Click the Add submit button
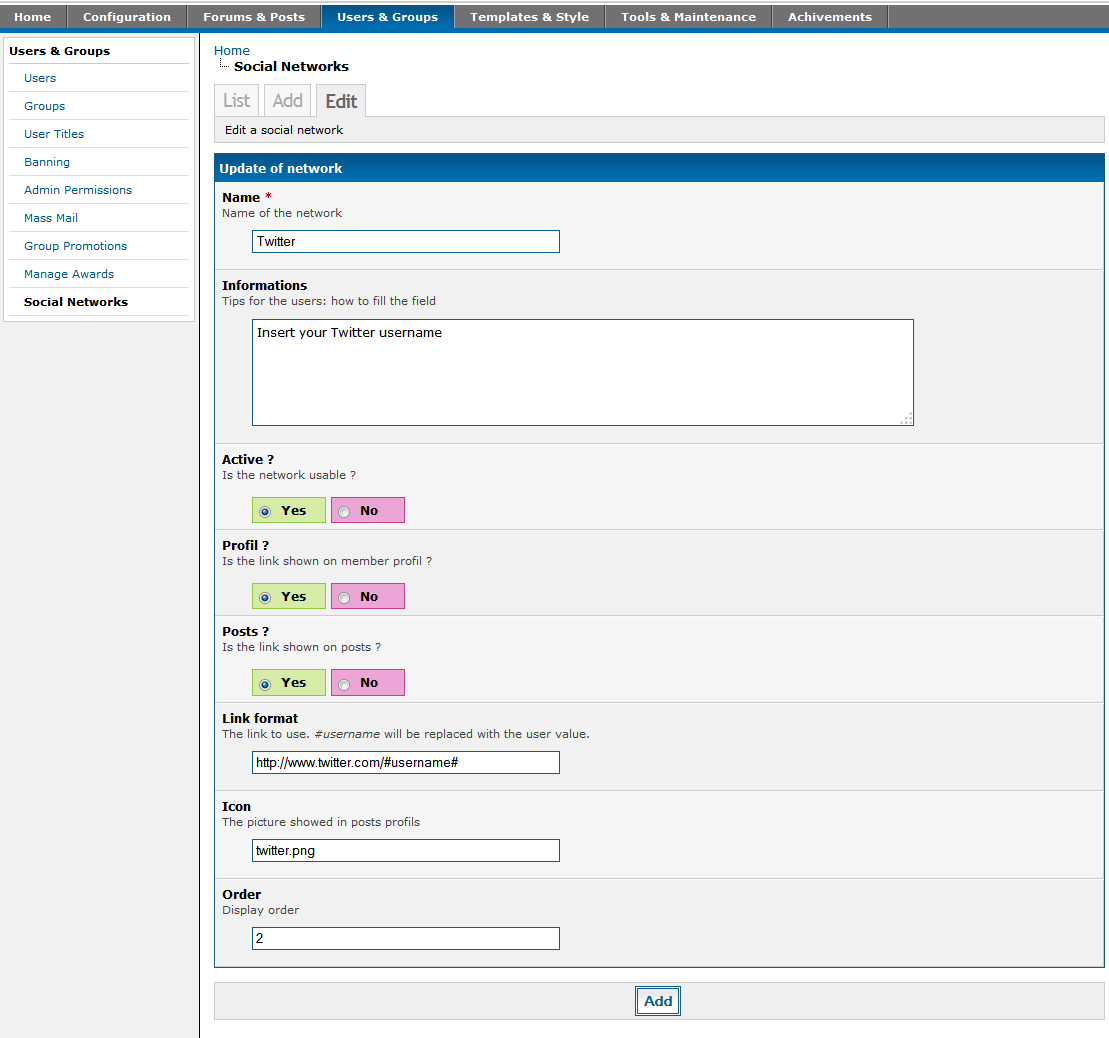The height and width of the screenshot is (1038, 1109). pyautogui.click(x=658, y=1001)
